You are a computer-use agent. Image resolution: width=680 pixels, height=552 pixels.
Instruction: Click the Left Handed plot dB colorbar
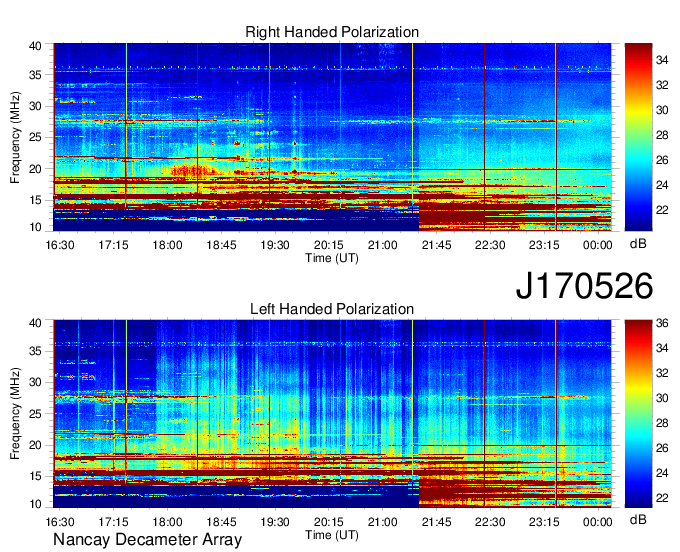[x=638, y=414]
